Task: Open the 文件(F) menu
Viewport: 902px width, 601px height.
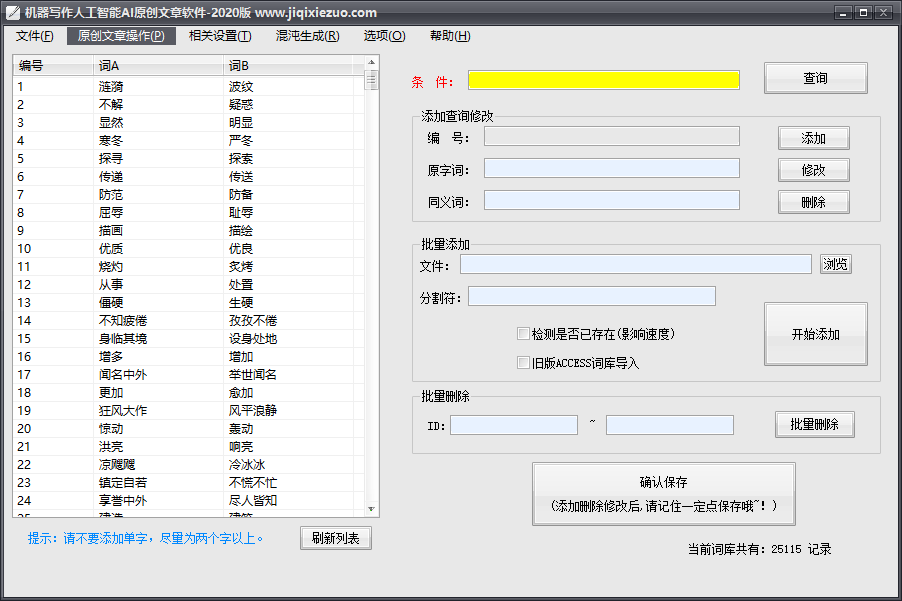Action: (x=34, y=36)
